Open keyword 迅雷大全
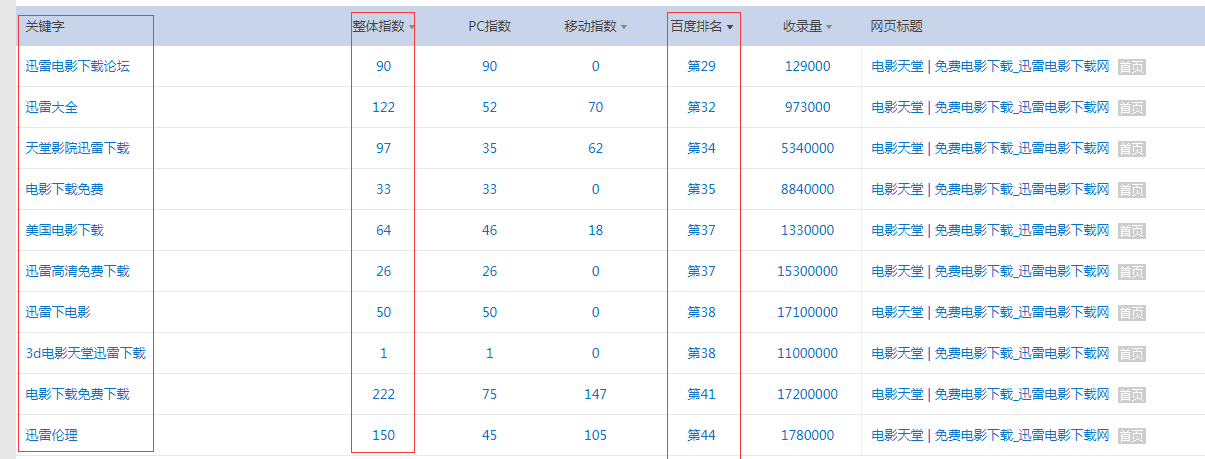This screenshot has width=1205, height=459. coord(51,107)
